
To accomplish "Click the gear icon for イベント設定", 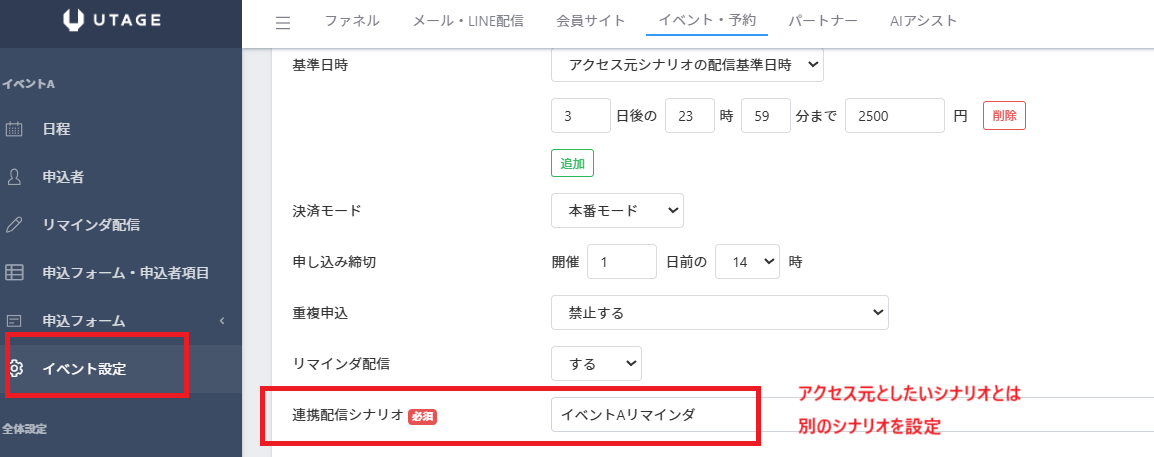I will (x=15, y=369).
